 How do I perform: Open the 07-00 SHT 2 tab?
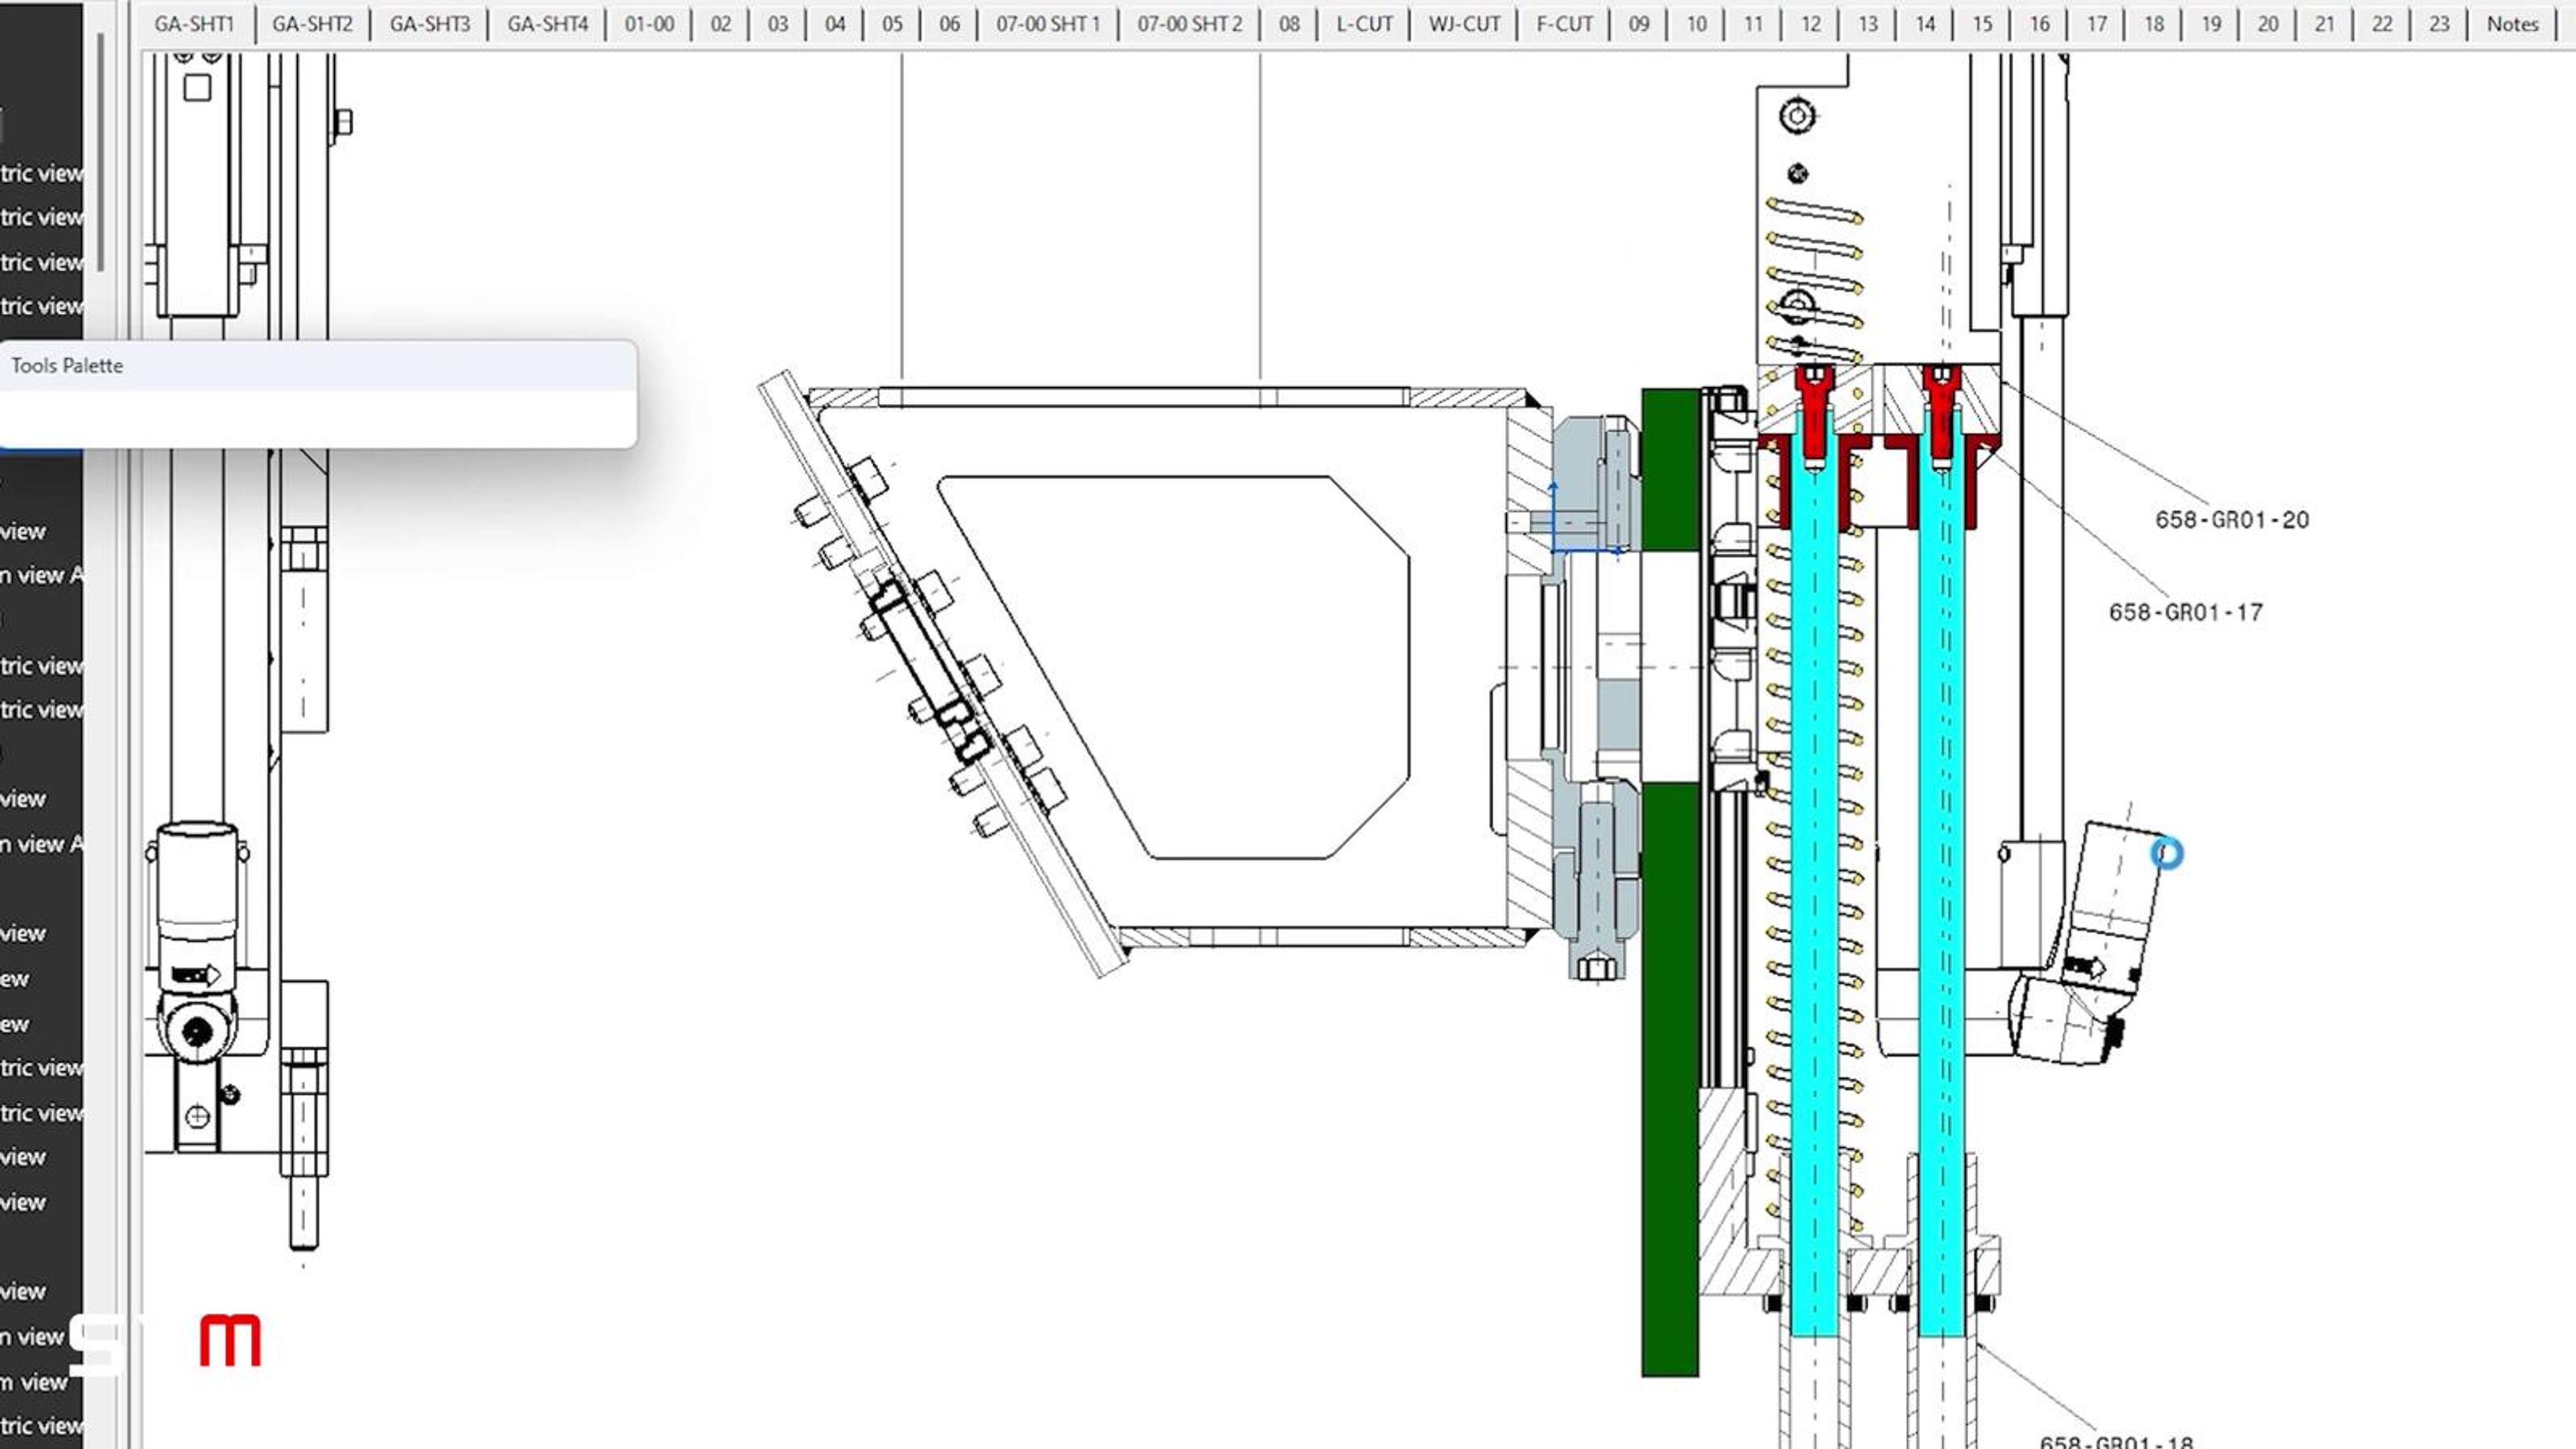(1189, 24)
